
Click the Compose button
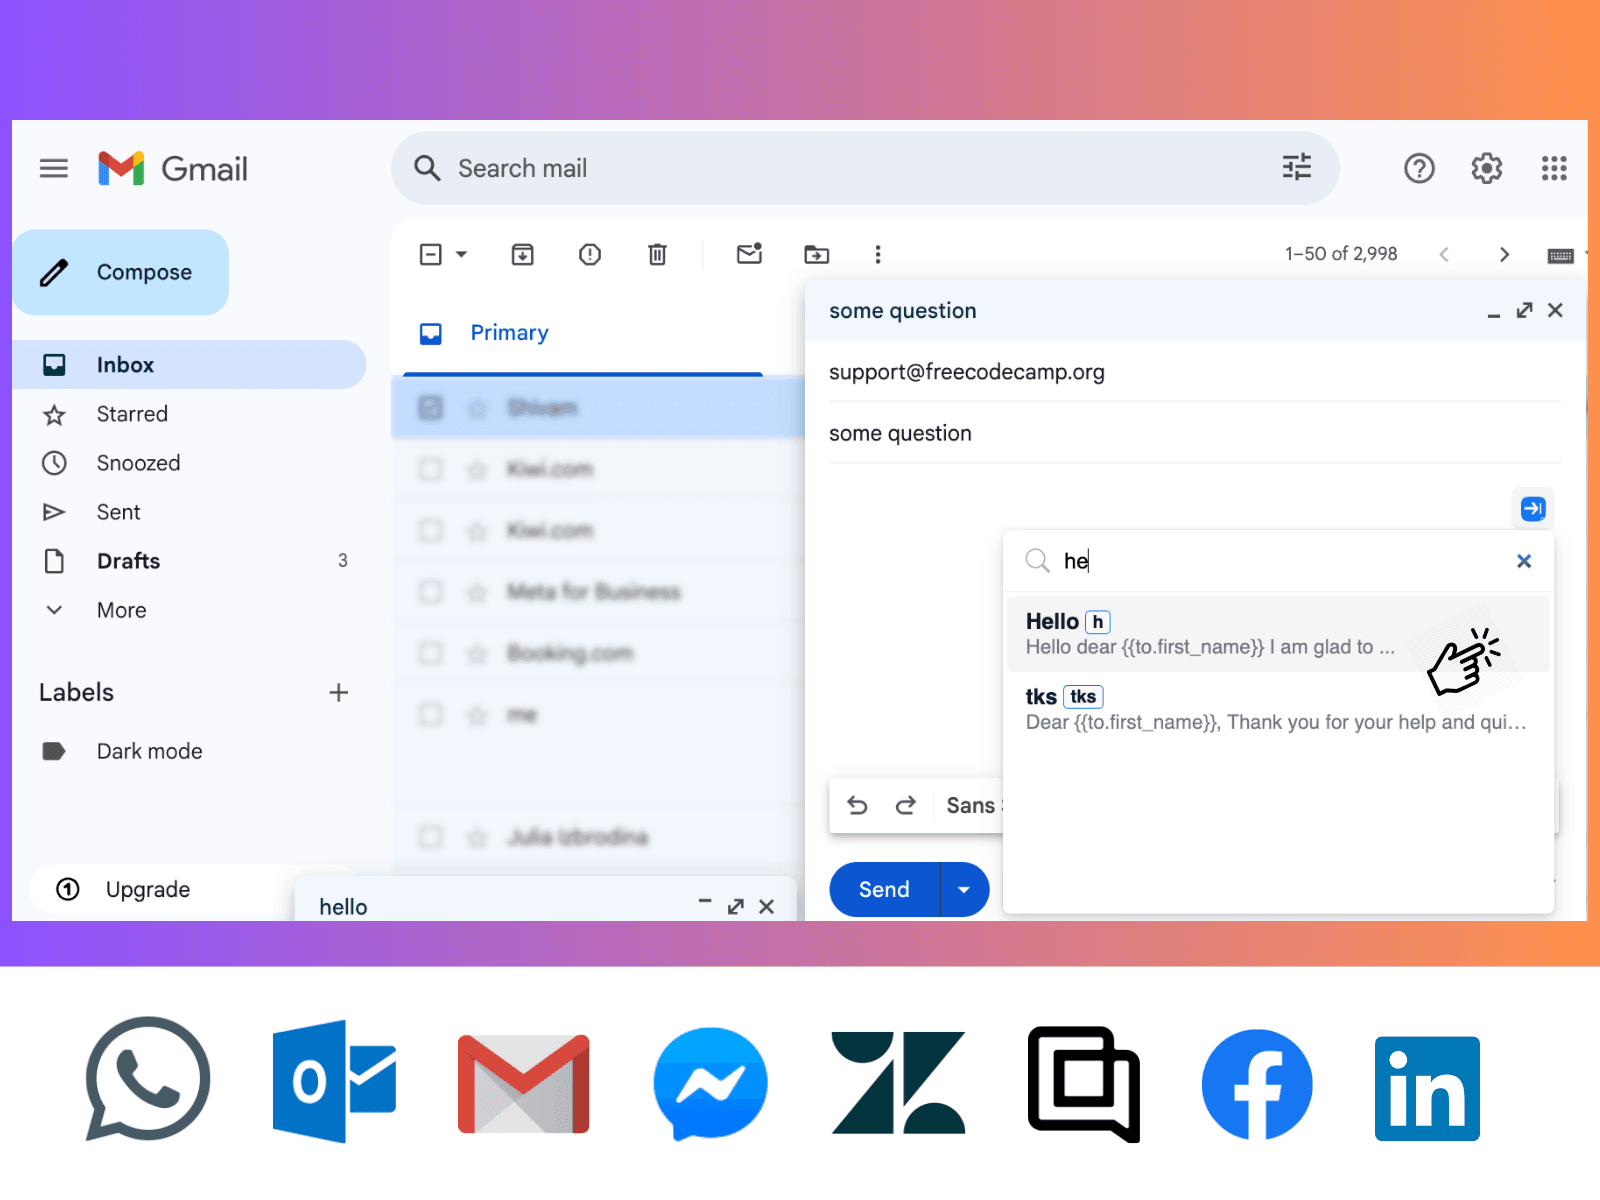tap(120, 272)
